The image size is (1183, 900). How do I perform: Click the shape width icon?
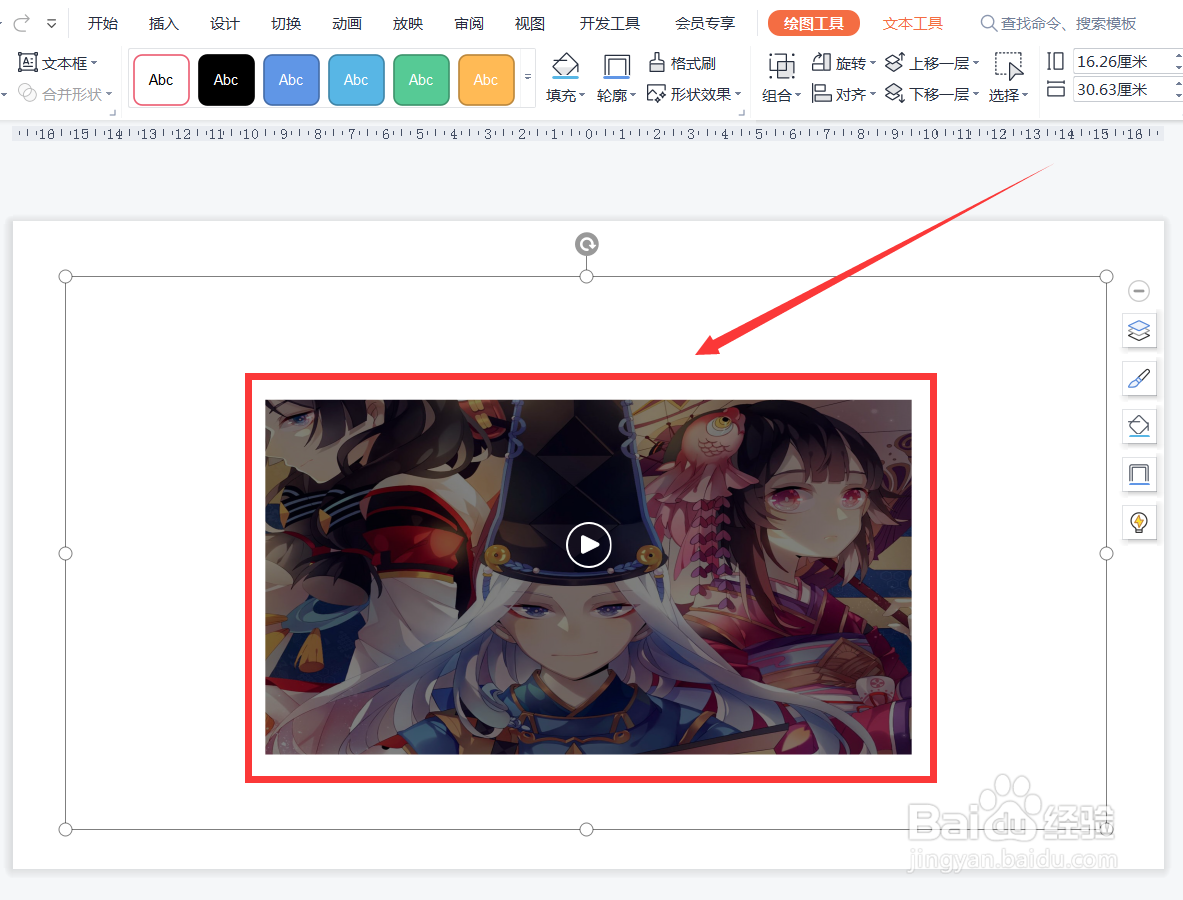1056,89
